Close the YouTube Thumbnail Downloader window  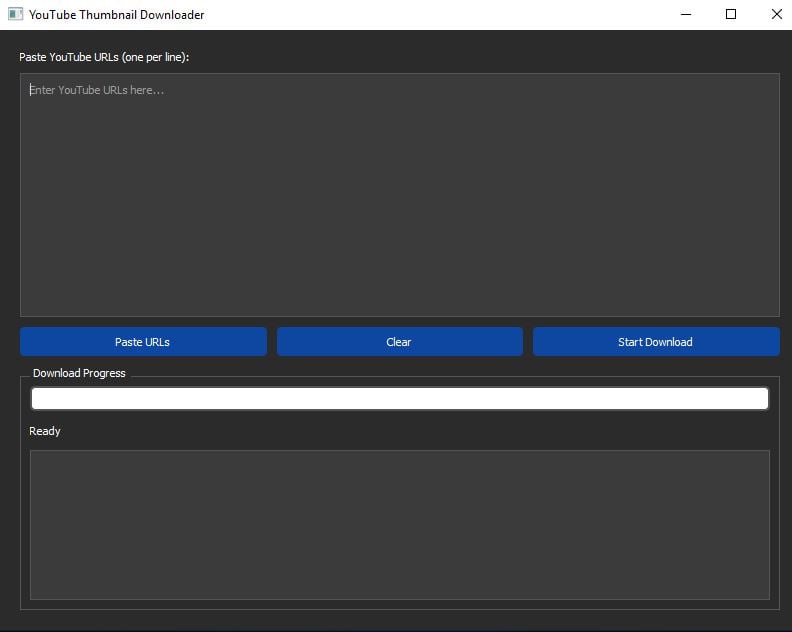(777, 15)
